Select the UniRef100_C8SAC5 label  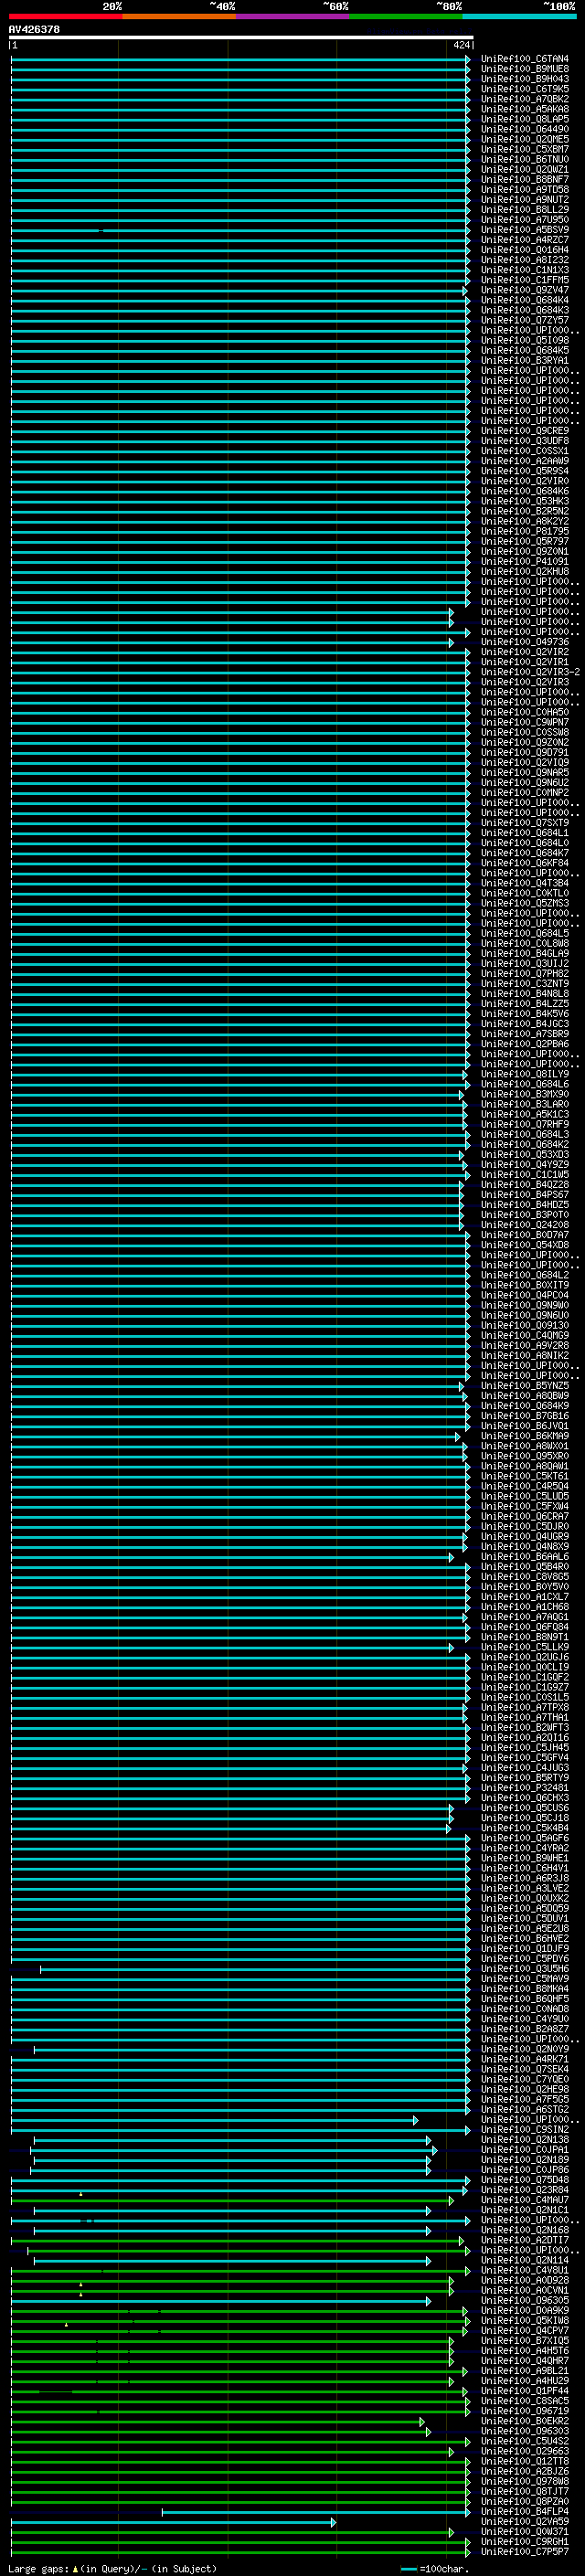tap(524, 2400)
